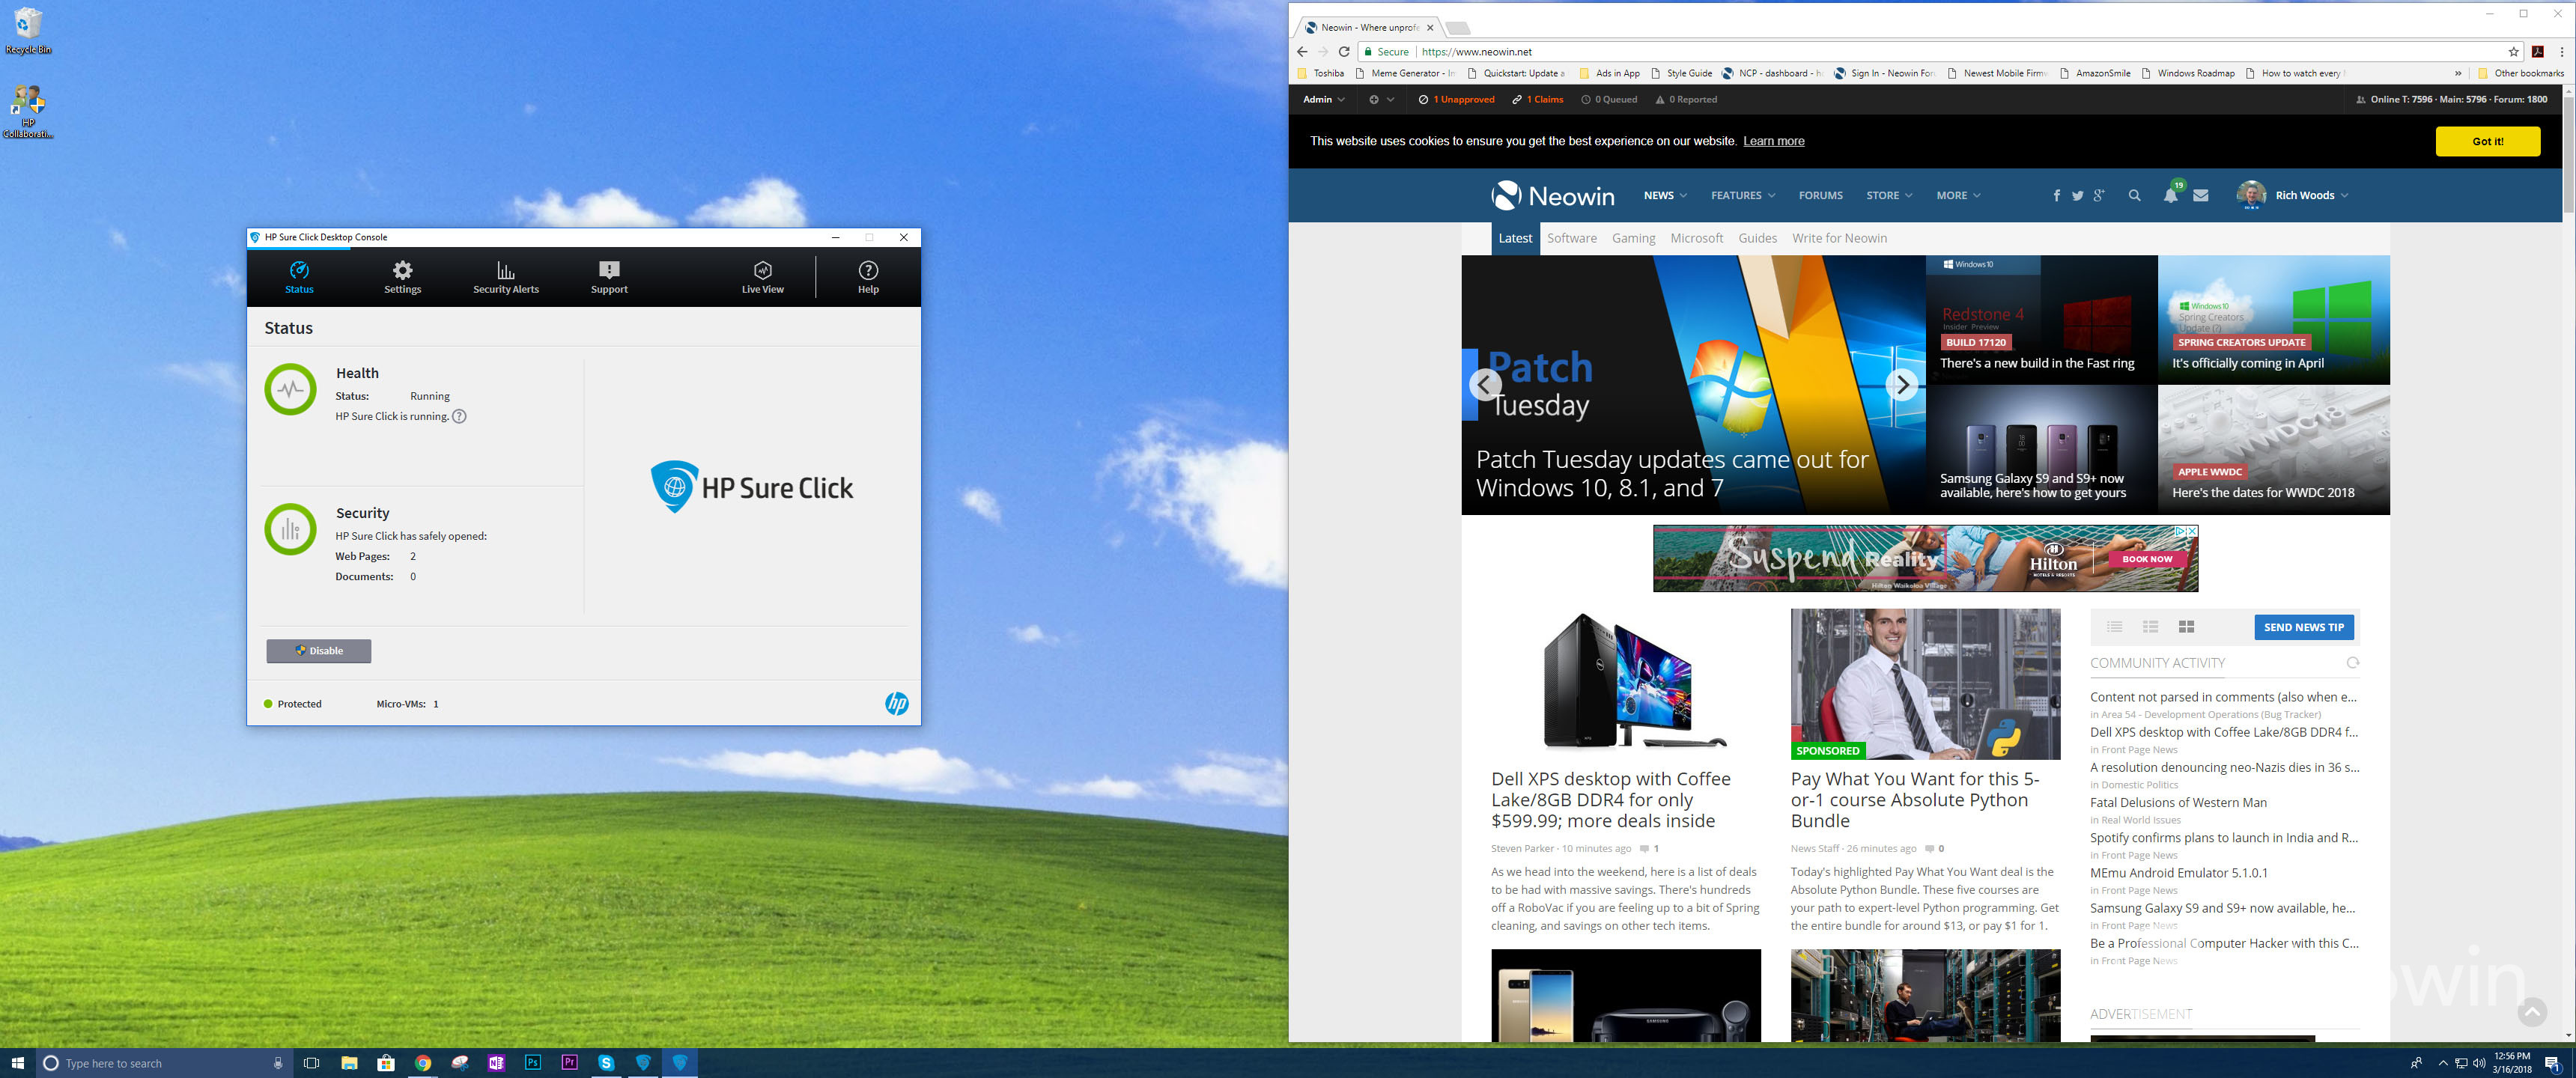This screenshot has height=1078, width=2576.
Task: Click the help question mark beside running status
Action: pyautogui.click(x=459, y=416)
